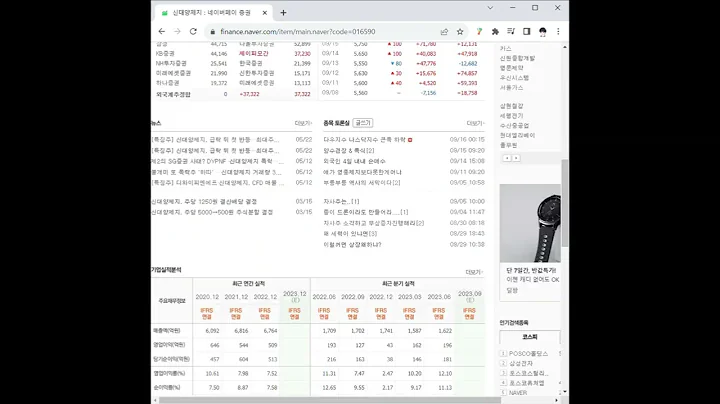Open the discussion post dated 09/11 09:20
The height and width of the screenshot is (404, 720).
[x=362, y=172]
